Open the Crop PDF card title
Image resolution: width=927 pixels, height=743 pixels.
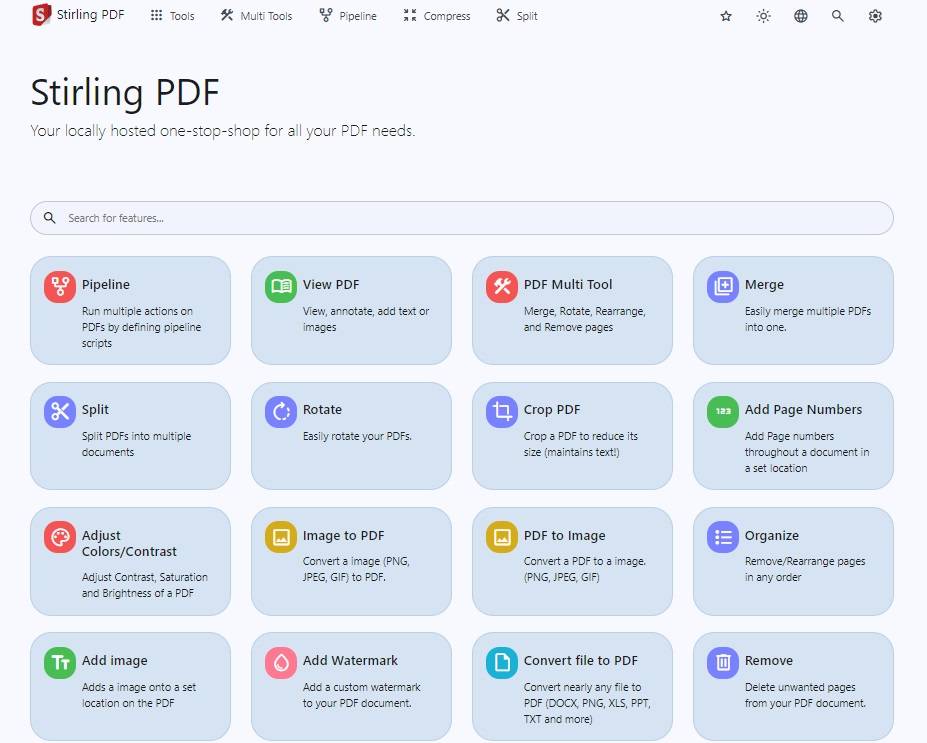tap(552, 410)
